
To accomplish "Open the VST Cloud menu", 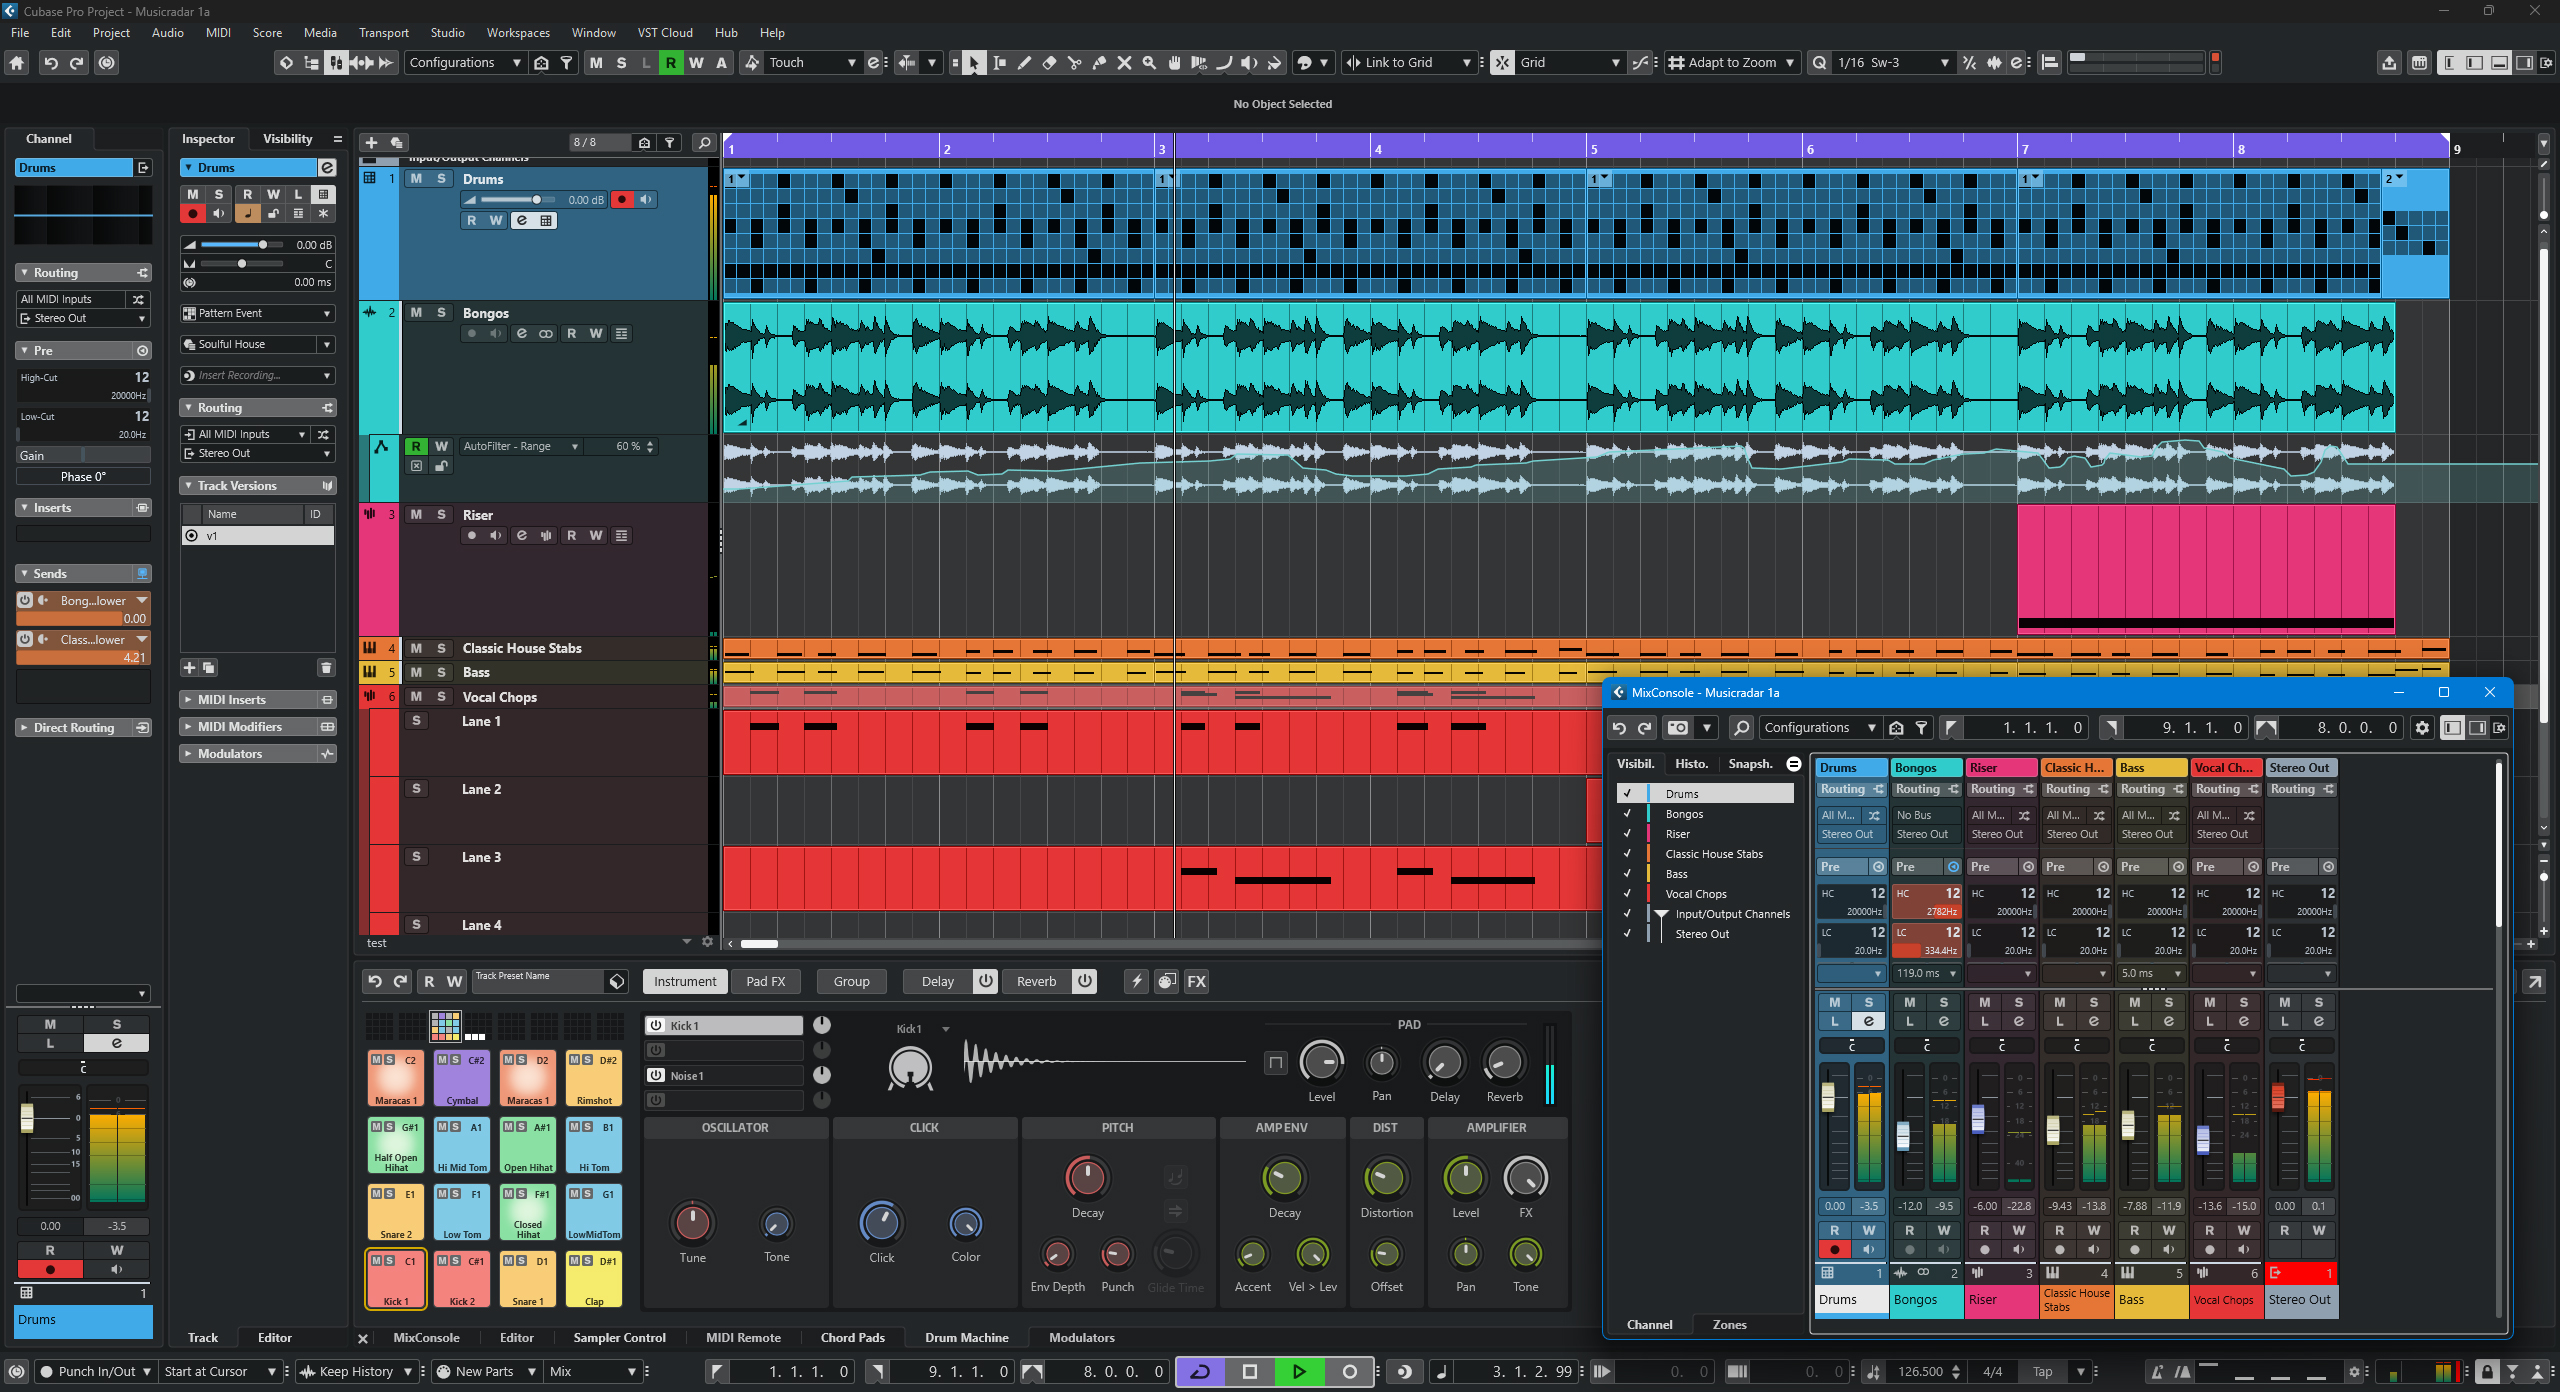I will pos(665,33).
